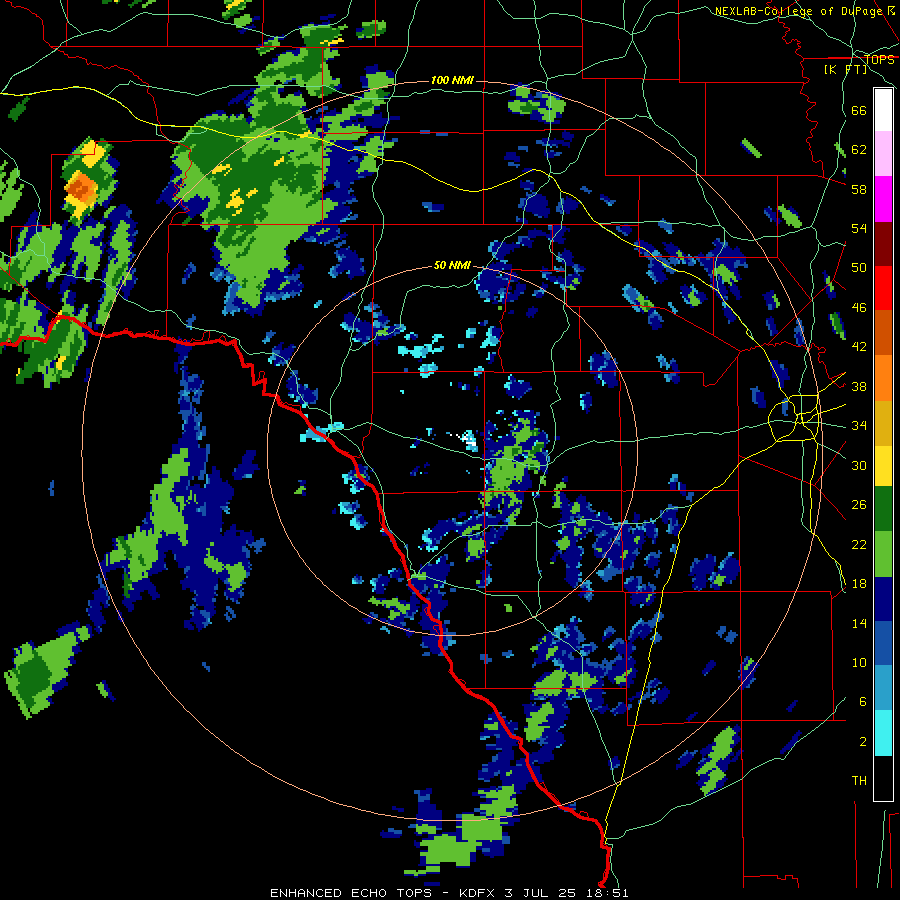Click the white 66 kft color swatch

coord(883,110)
